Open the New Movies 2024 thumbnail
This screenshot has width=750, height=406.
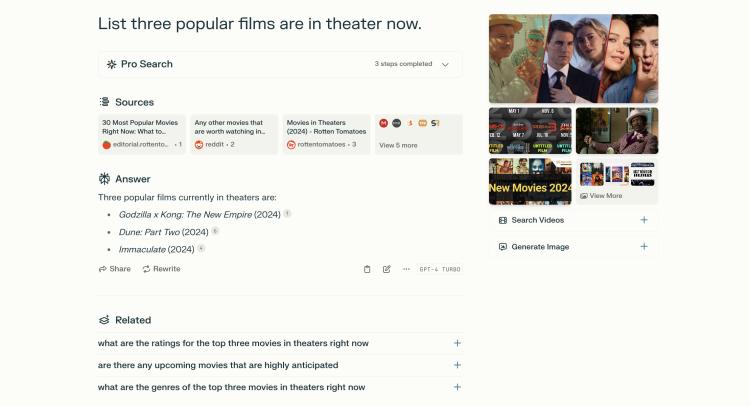point(530,182)
